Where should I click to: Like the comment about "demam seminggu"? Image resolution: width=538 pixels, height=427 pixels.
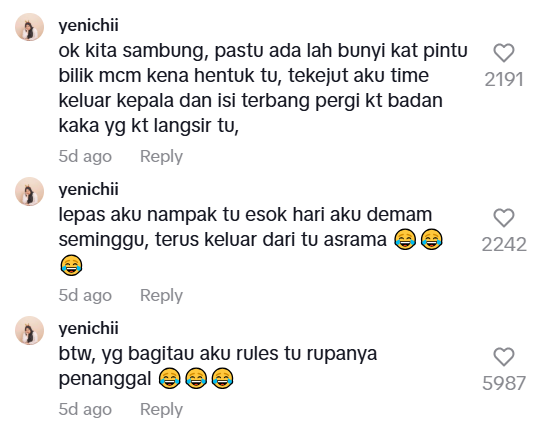click(504, 218)
